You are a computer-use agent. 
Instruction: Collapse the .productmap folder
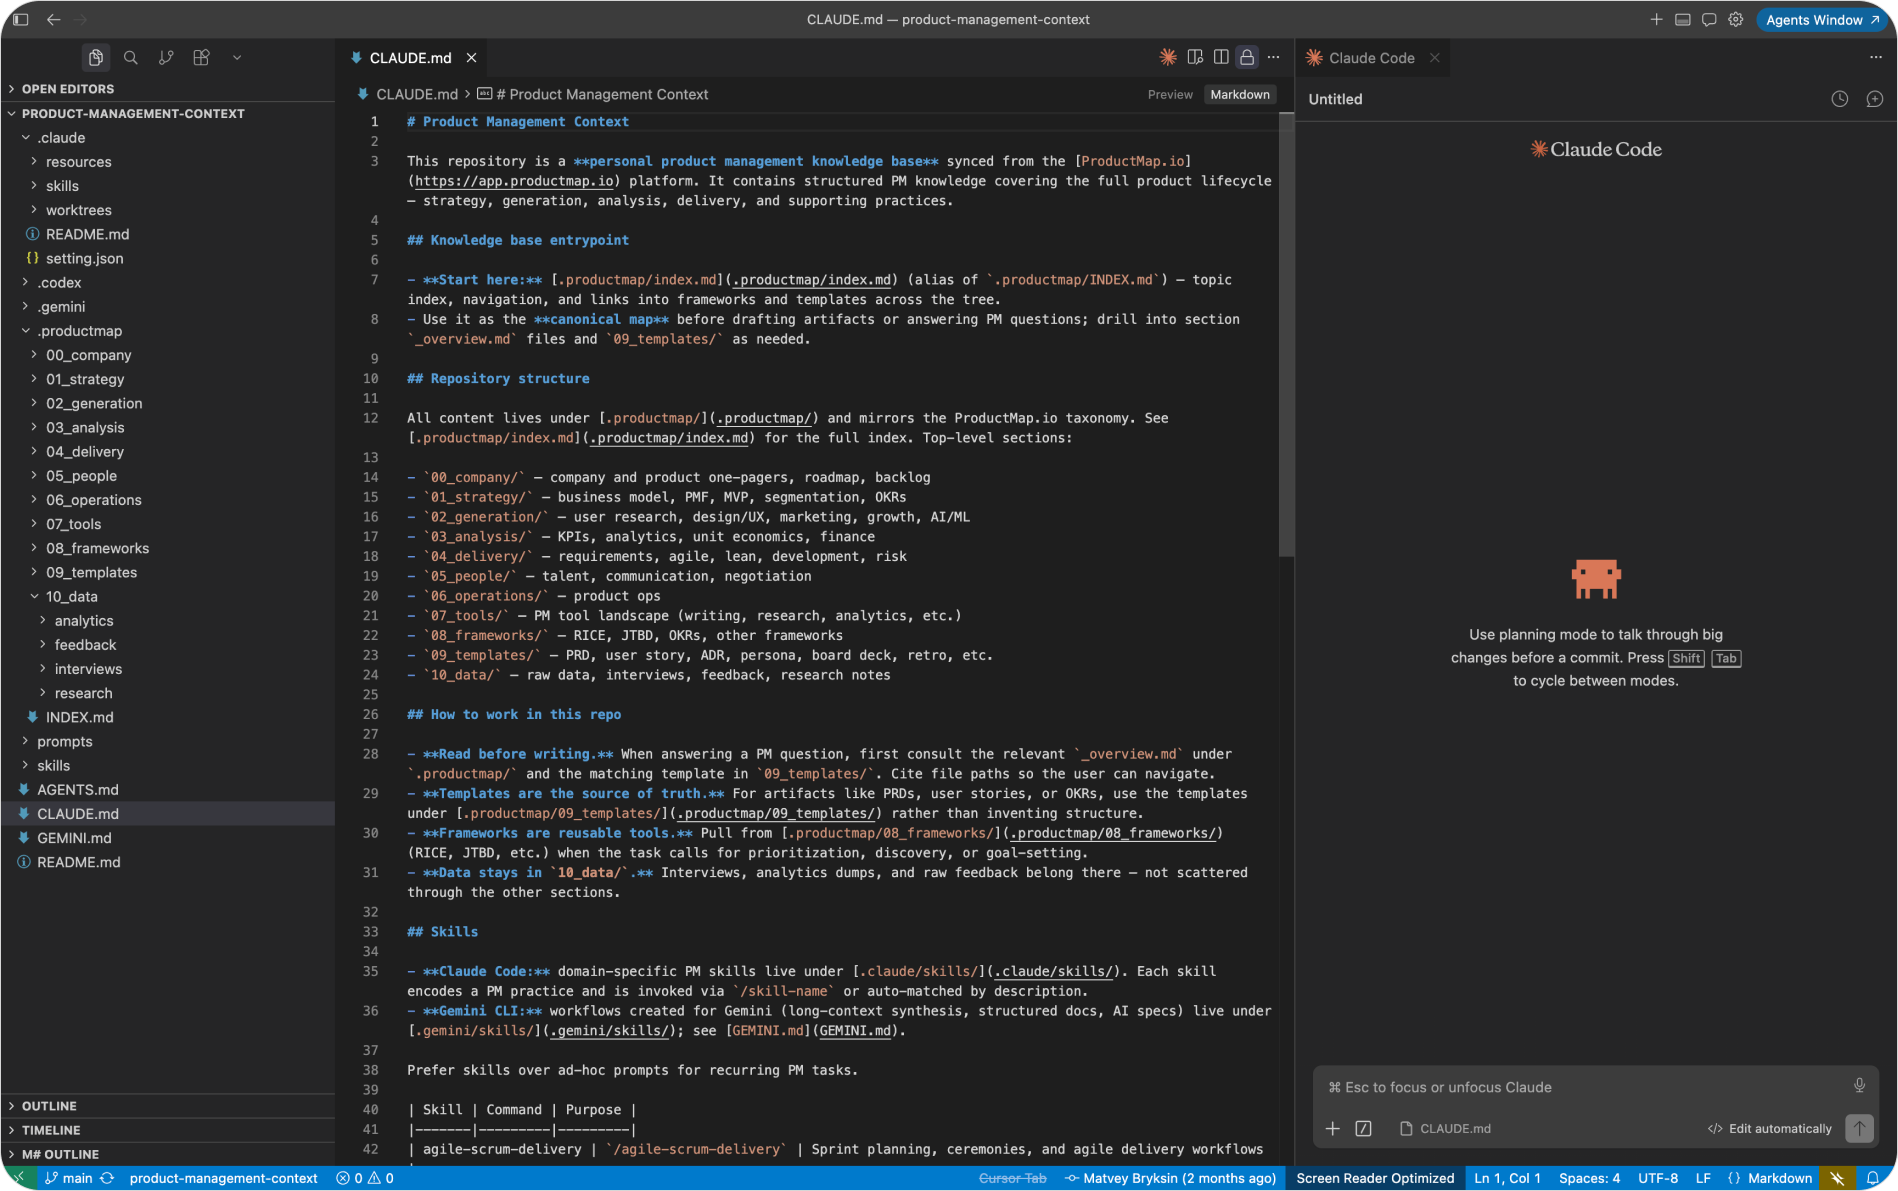[x=167, y=331]
